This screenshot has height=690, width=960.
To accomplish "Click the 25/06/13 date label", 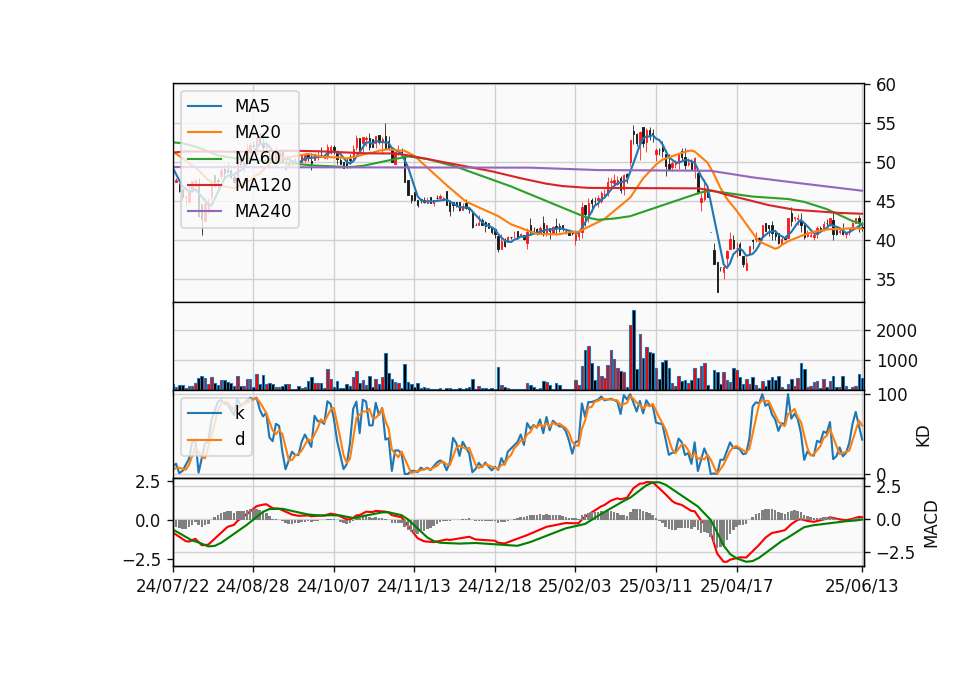I will (x=861, y=586).
